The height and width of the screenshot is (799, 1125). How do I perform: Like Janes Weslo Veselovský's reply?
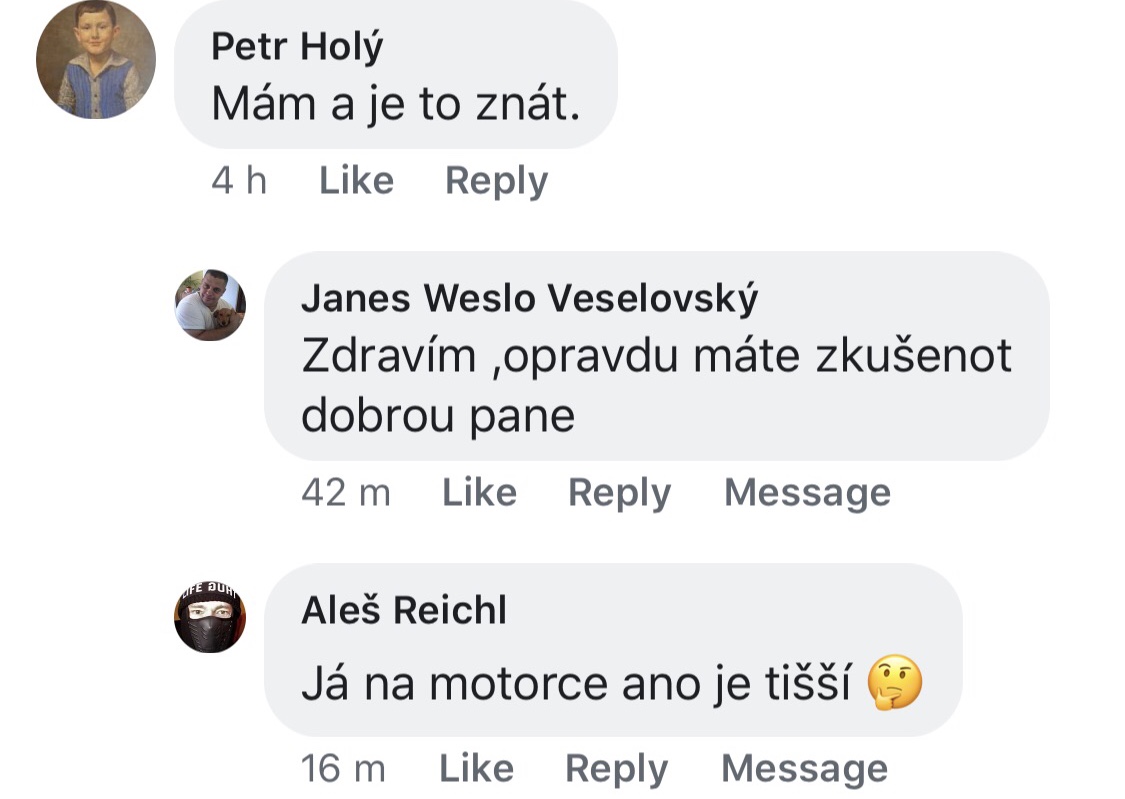(479, 493)
